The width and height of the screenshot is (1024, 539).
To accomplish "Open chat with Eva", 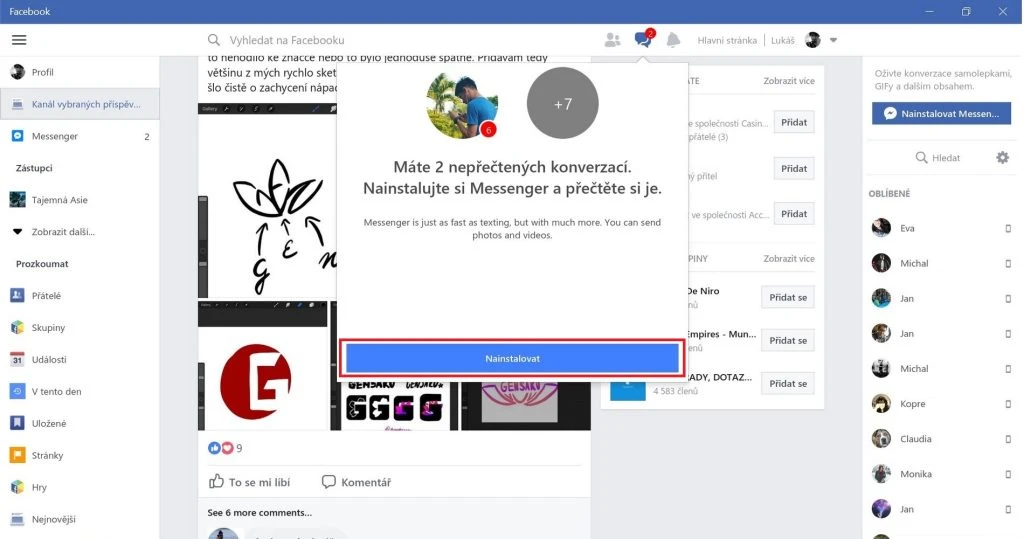I will tap(906, 228).
